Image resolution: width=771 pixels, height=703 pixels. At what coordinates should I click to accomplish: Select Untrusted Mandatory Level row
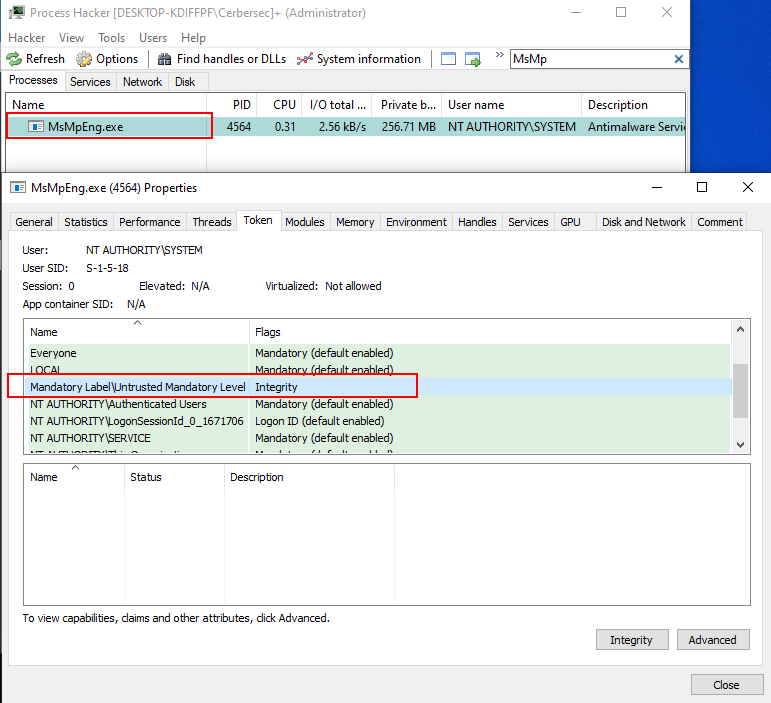click(378, 387)
